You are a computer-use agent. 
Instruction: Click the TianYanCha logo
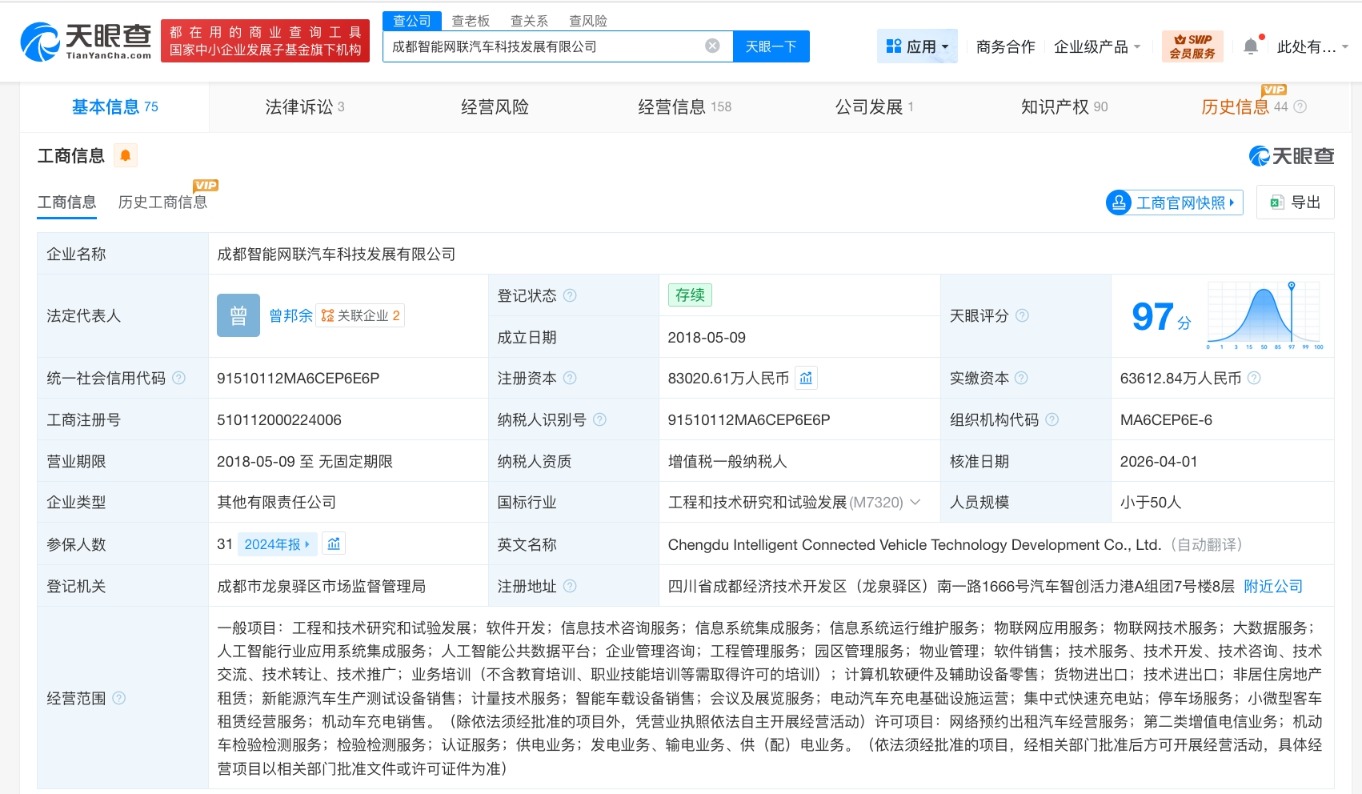[87, 41]
